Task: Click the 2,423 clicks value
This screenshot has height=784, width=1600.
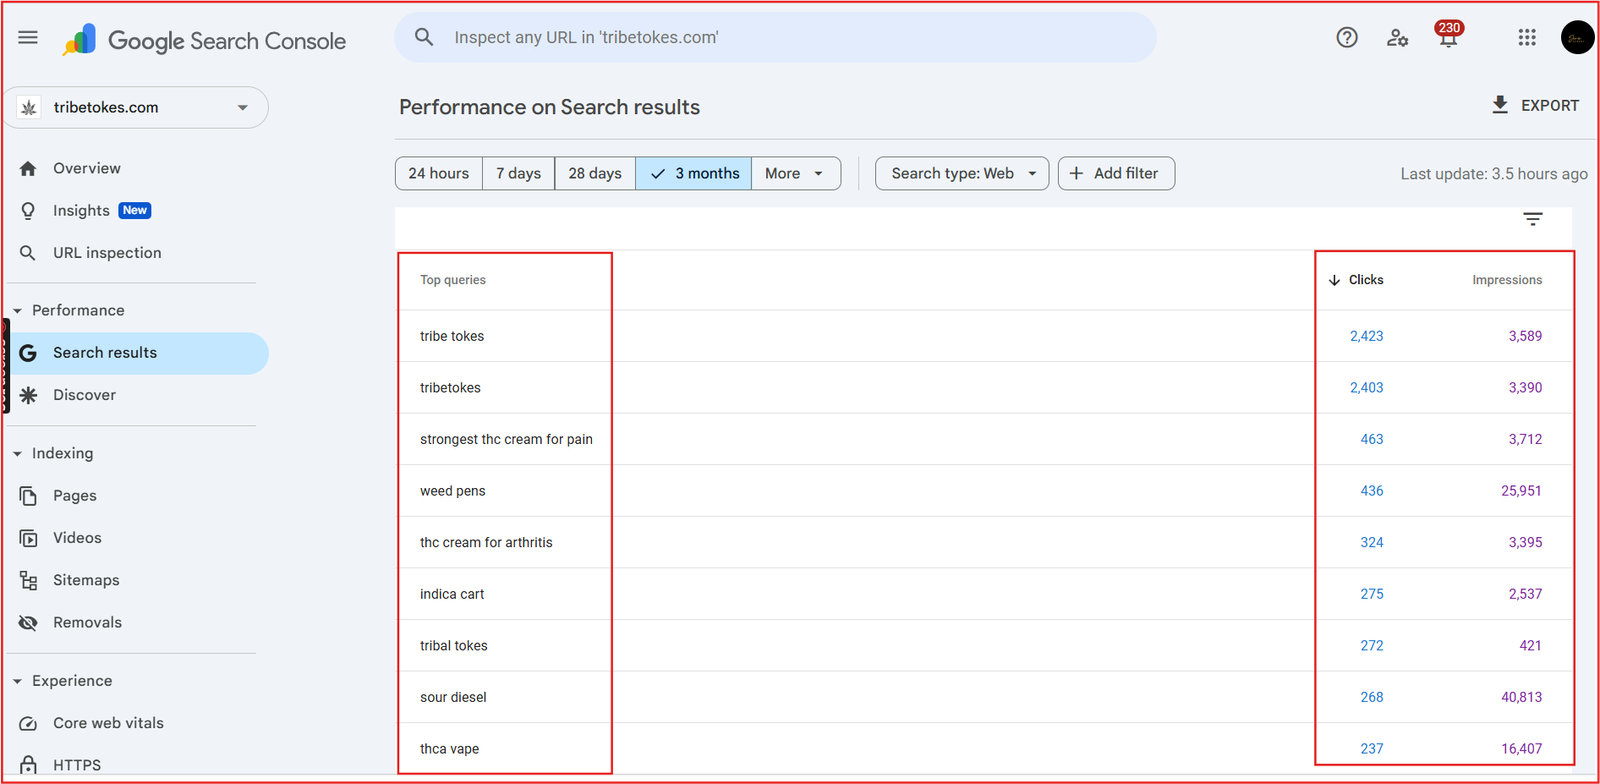Action: (x=1367, y=336)
